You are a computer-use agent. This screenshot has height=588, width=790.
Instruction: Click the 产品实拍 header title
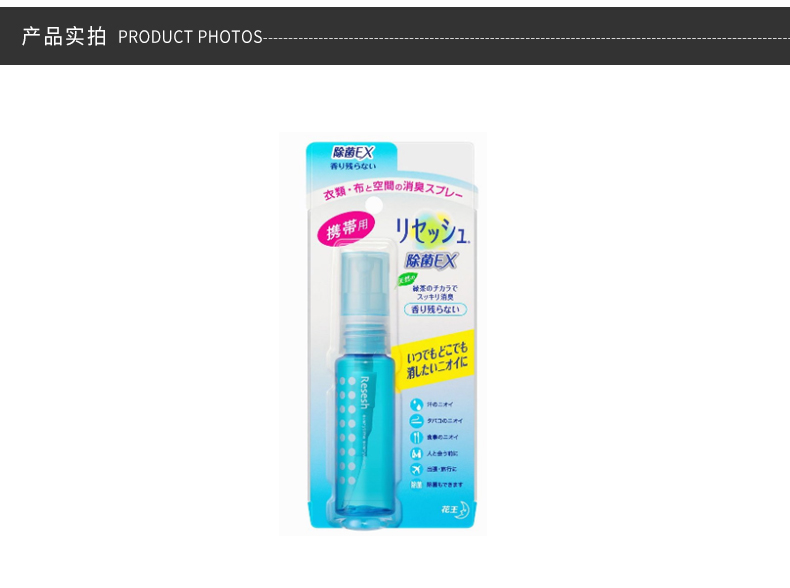(64, 36)
